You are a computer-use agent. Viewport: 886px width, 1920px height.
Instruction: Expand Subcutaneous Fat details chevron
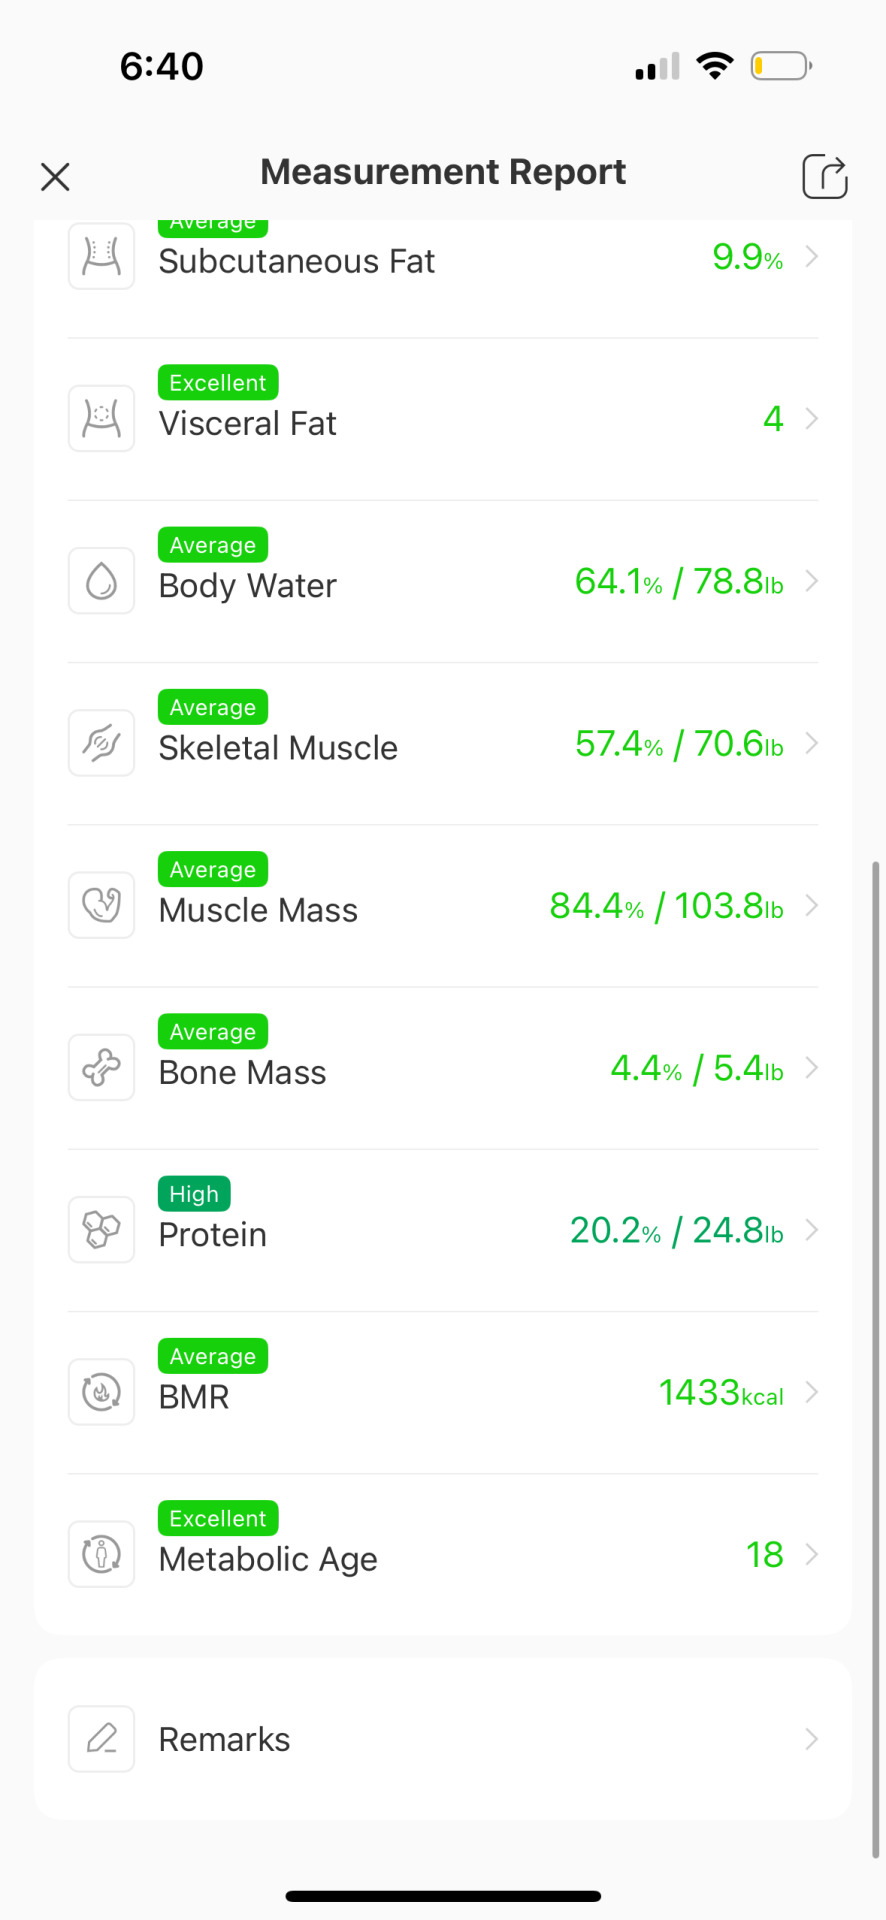812,257
